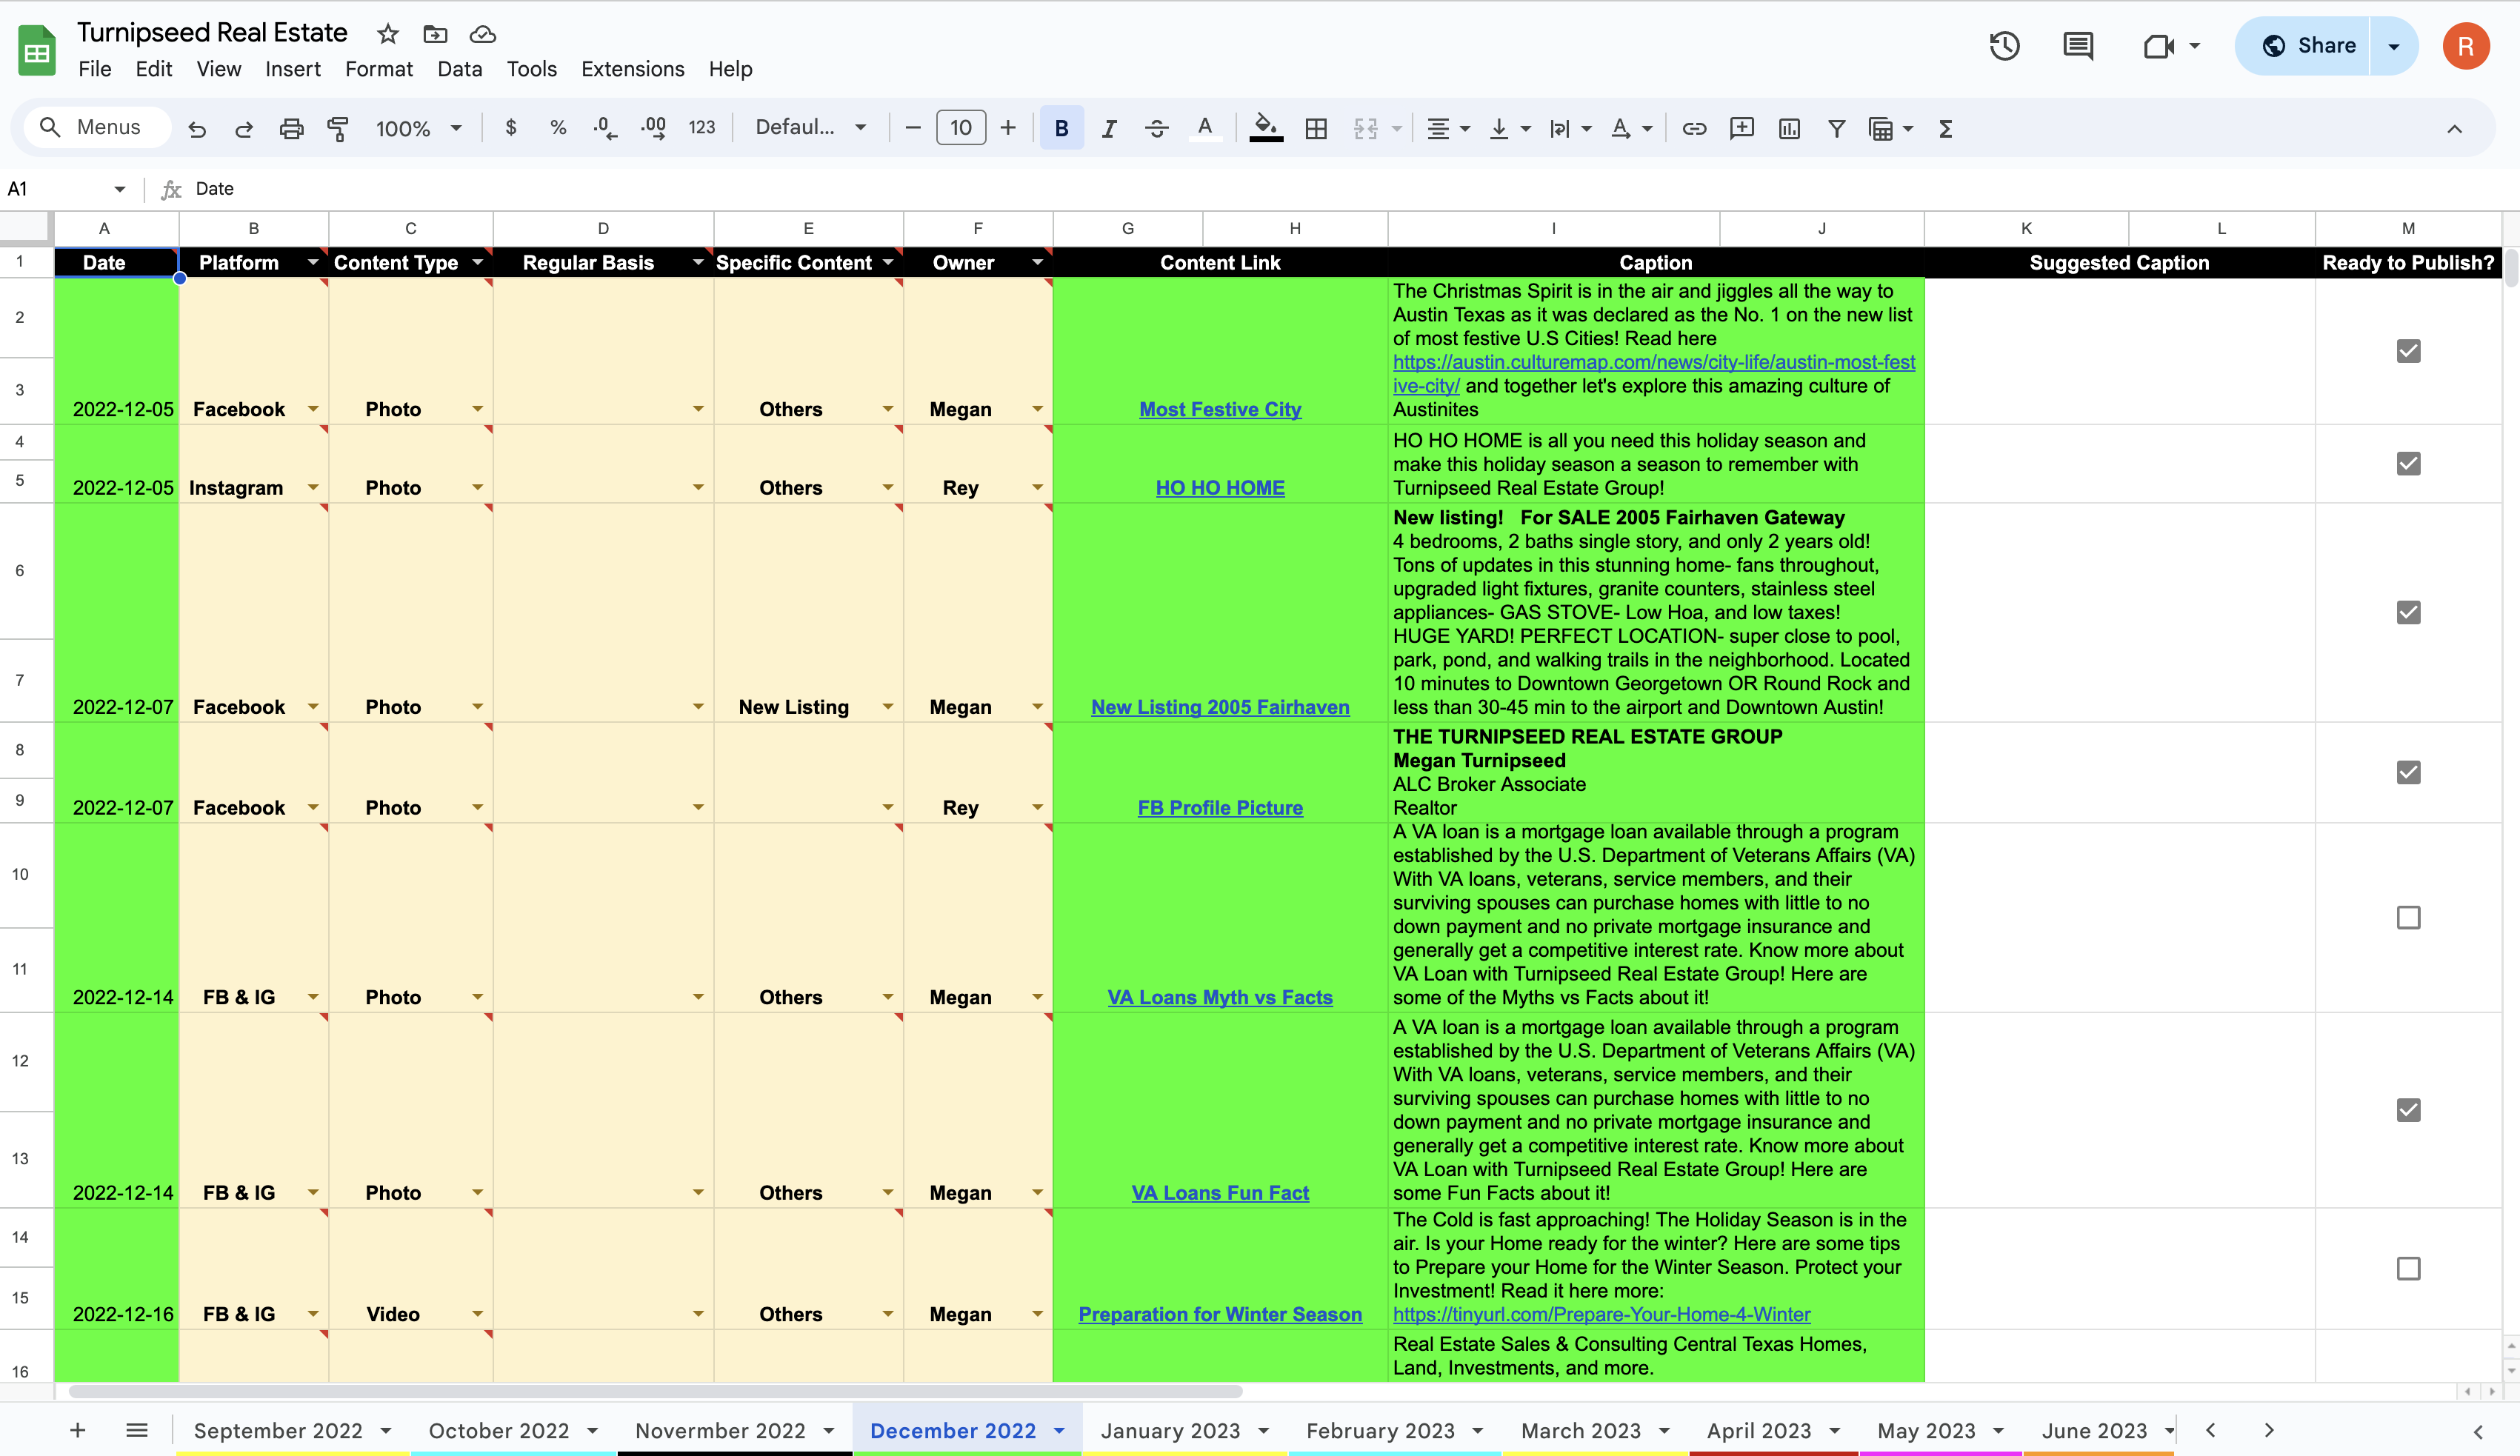Open the Extensions menu
This screenshot has width=2520, height=1456.
633,69
